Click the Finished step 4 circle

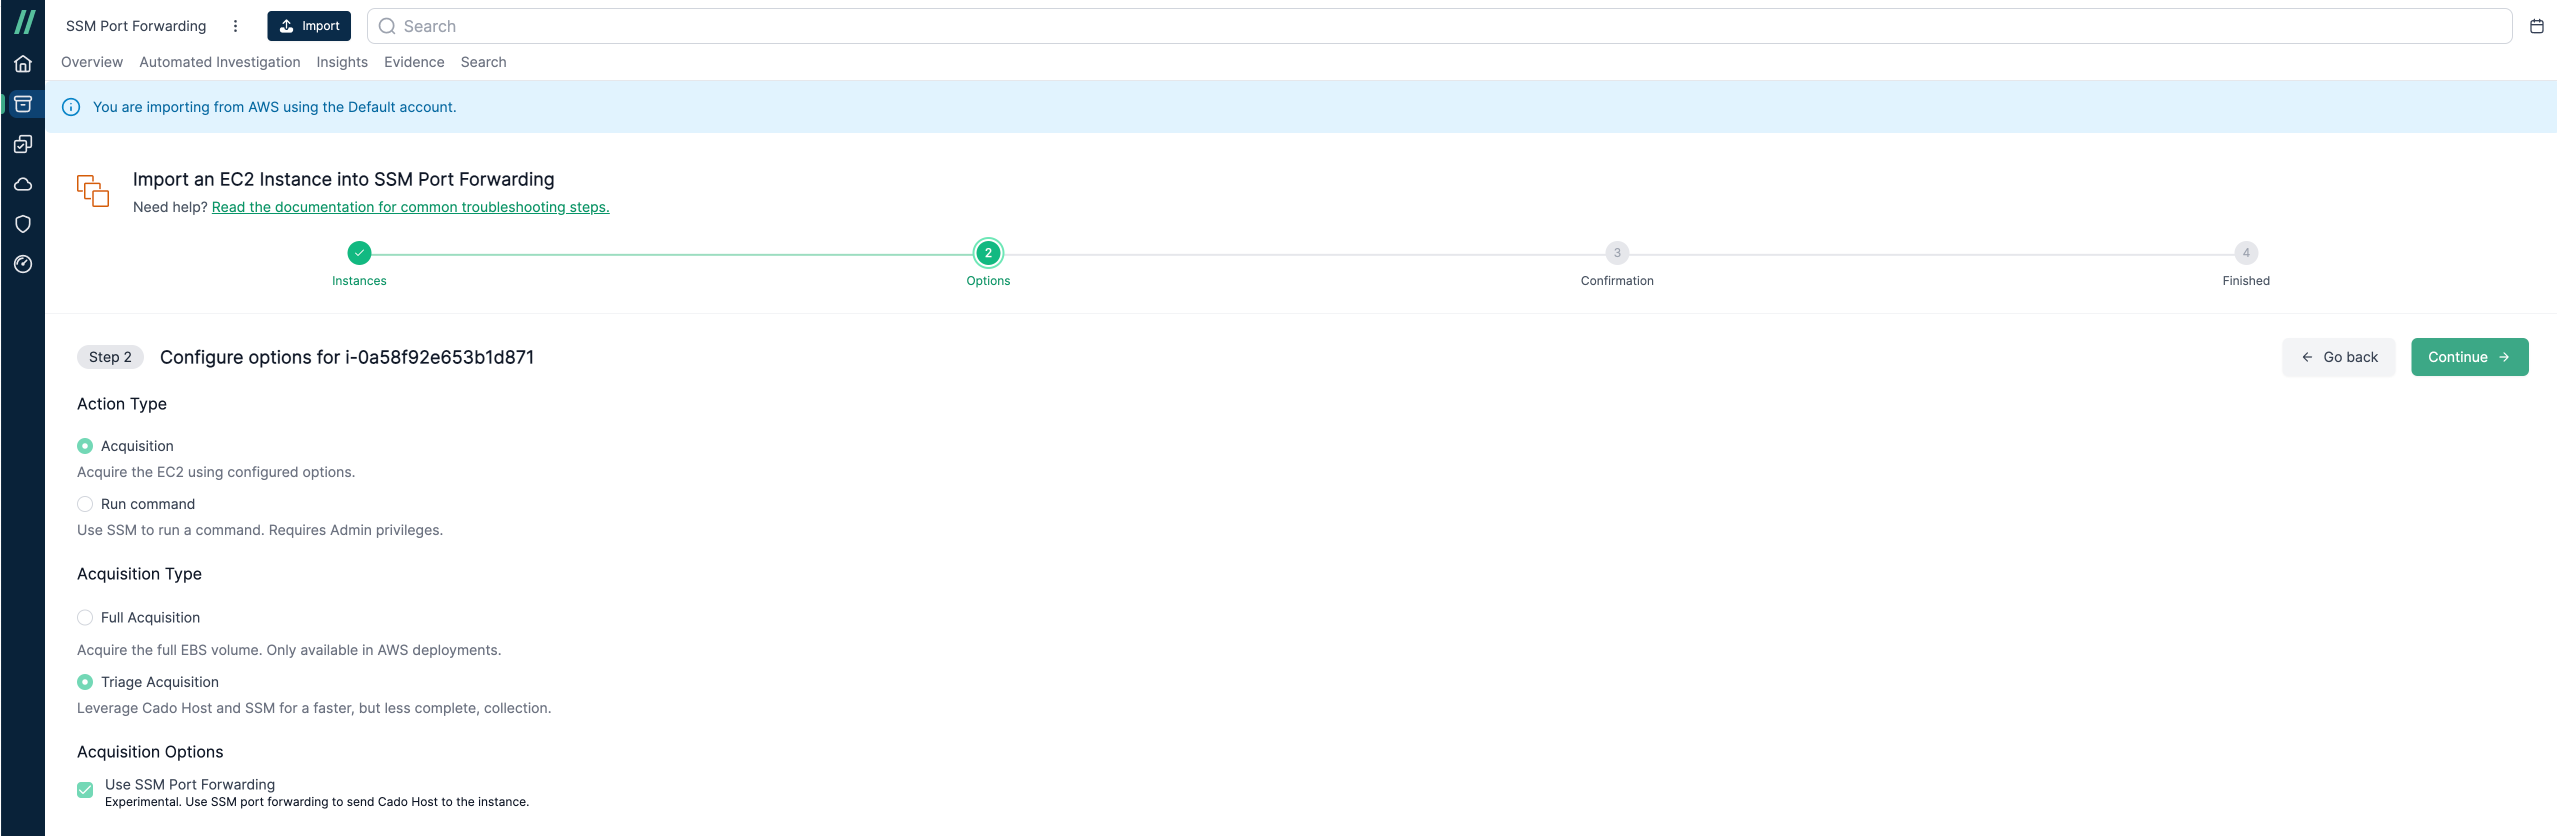pyautogui.click(x=2246, y=253)
